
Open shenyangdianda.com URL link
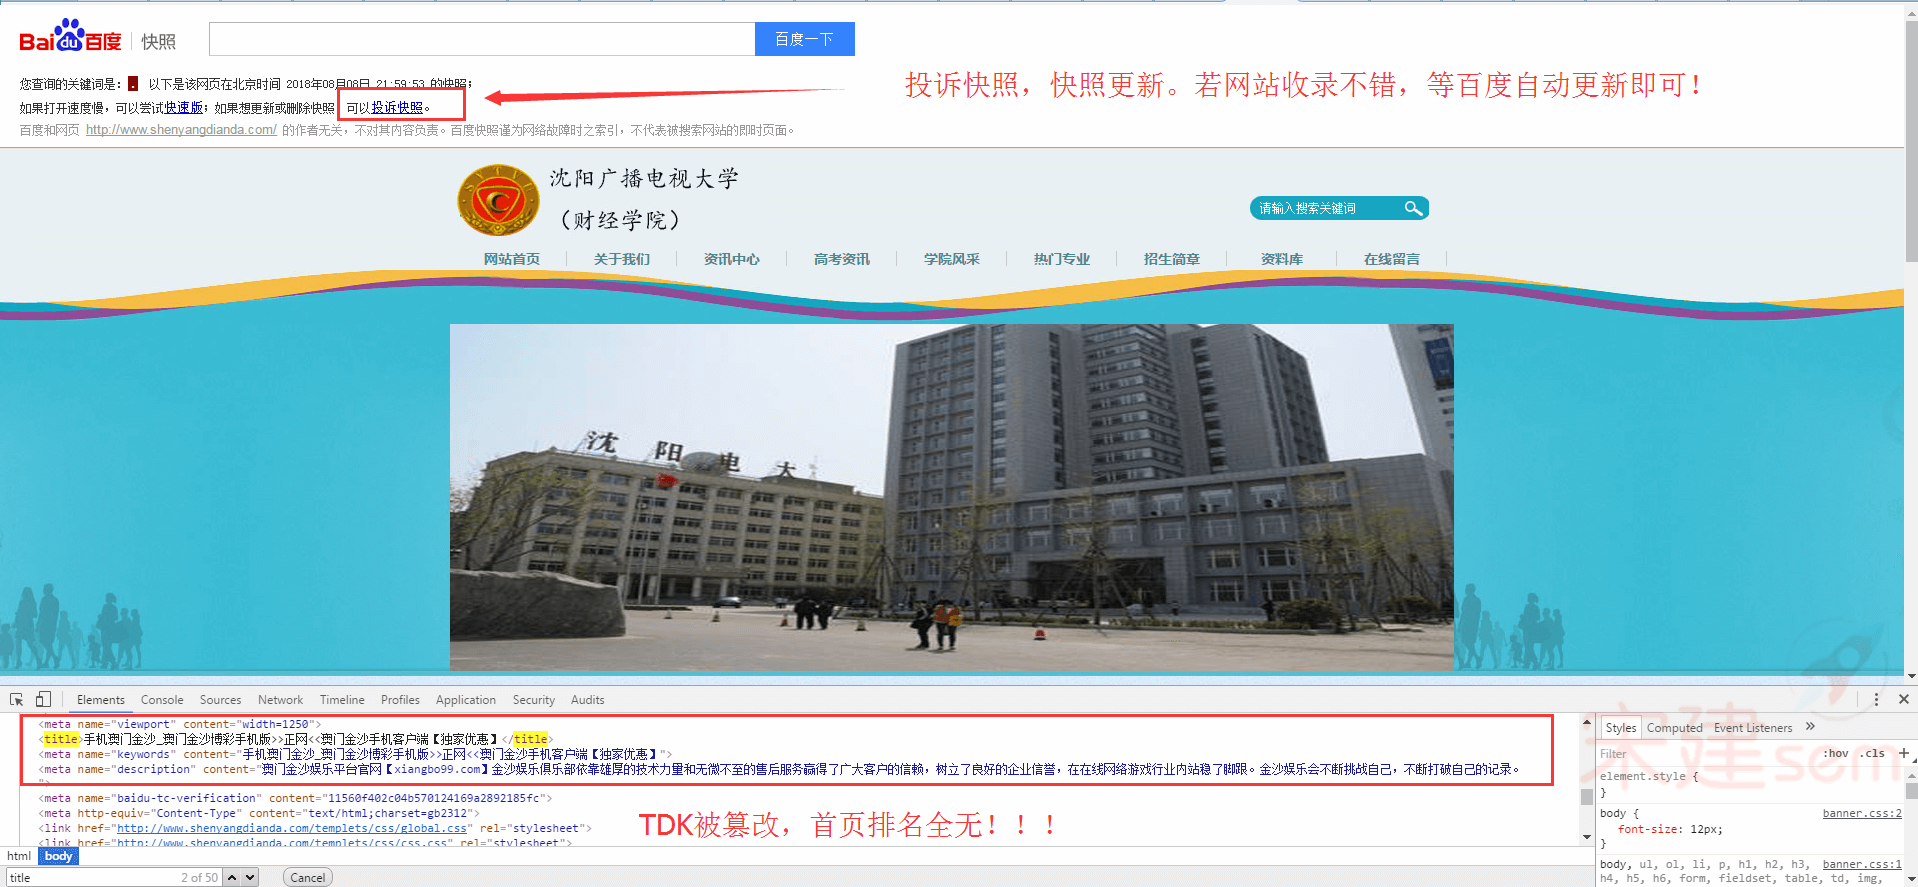pos(181,130)
